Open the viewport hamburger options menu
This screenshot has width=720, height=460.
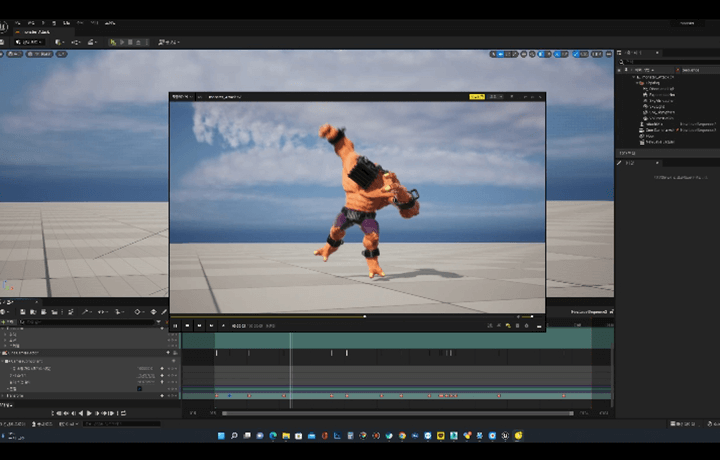[1, 54]
